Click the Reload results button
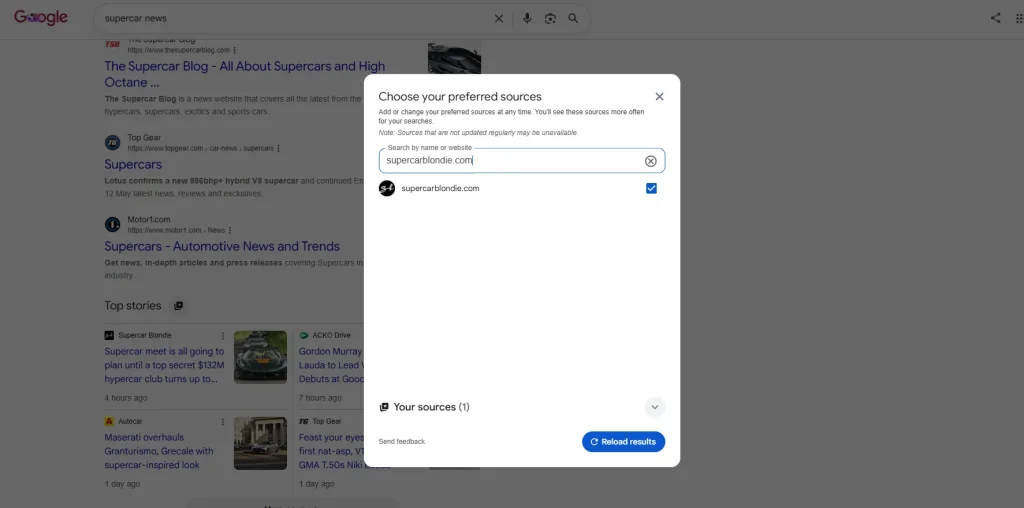Image resolution: width=1024 pixels, height=508 pixels. pyautogui.click(x=623, y=441)
